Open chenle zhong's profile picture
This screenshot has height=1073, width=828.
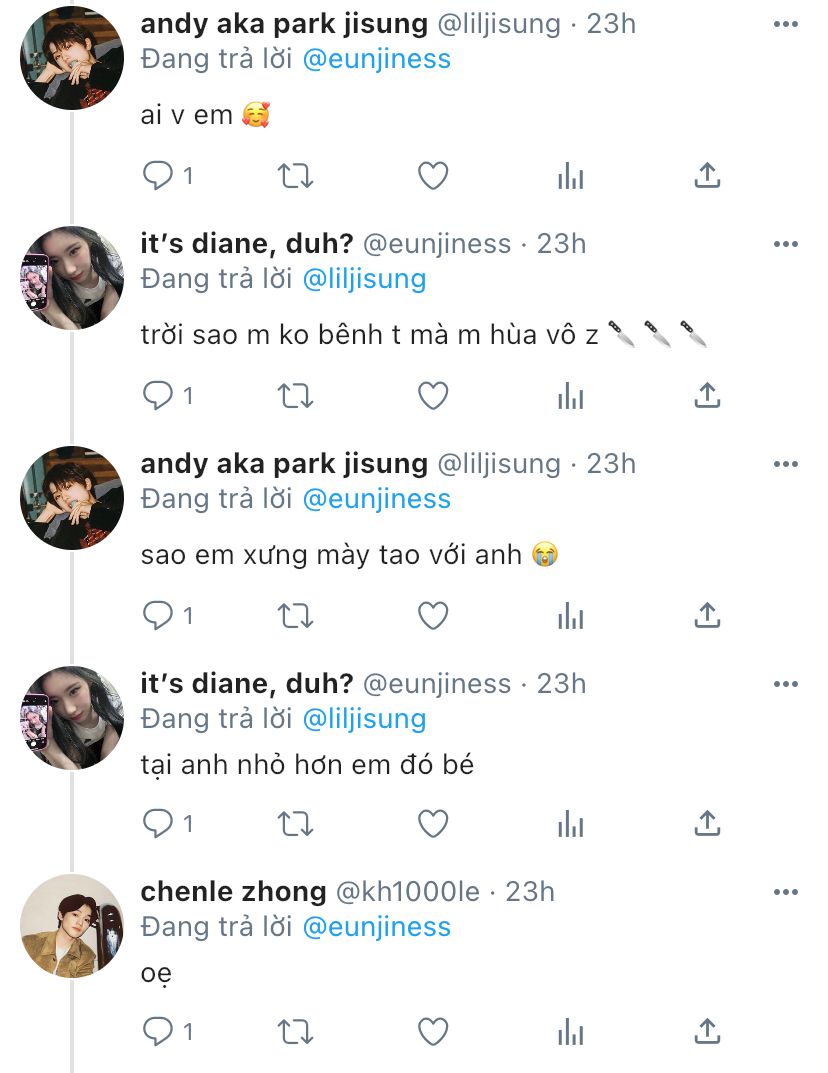(x=72, y=926)
